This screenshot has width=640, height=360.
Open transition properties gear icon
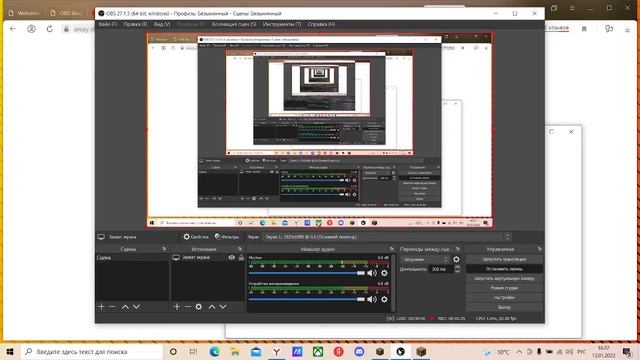(456, 260)
